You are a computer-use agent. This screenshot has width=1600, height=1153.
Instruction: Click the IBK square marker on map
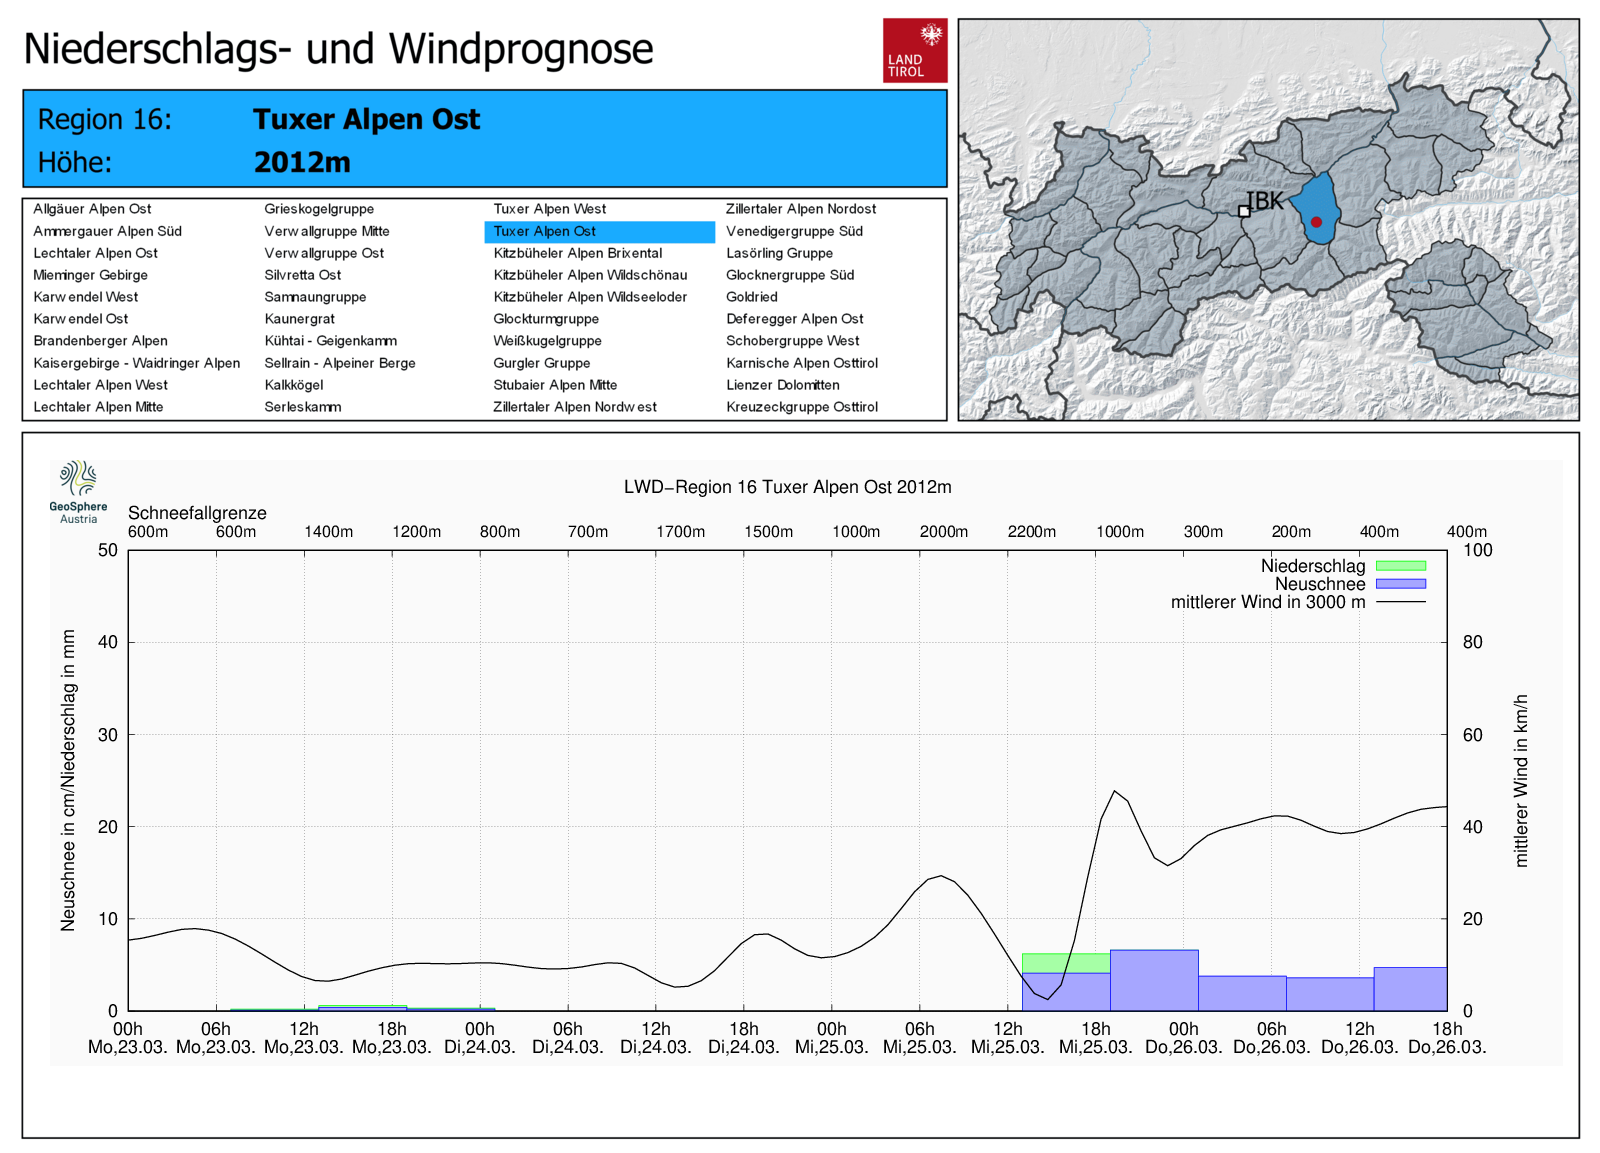pos(1244,211)
